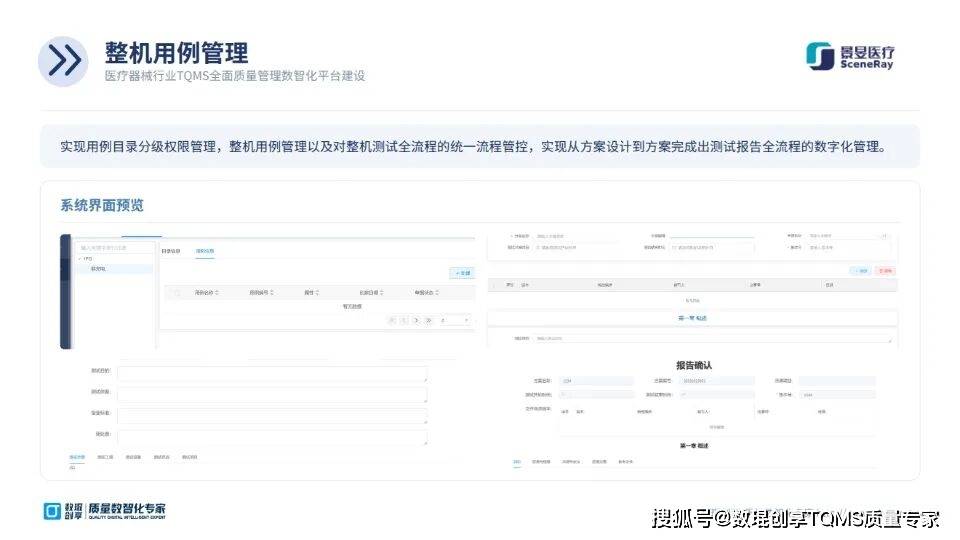Click the 测试目的 text area
This screenshot has height=540, width=960.
(x=272, y=374)
